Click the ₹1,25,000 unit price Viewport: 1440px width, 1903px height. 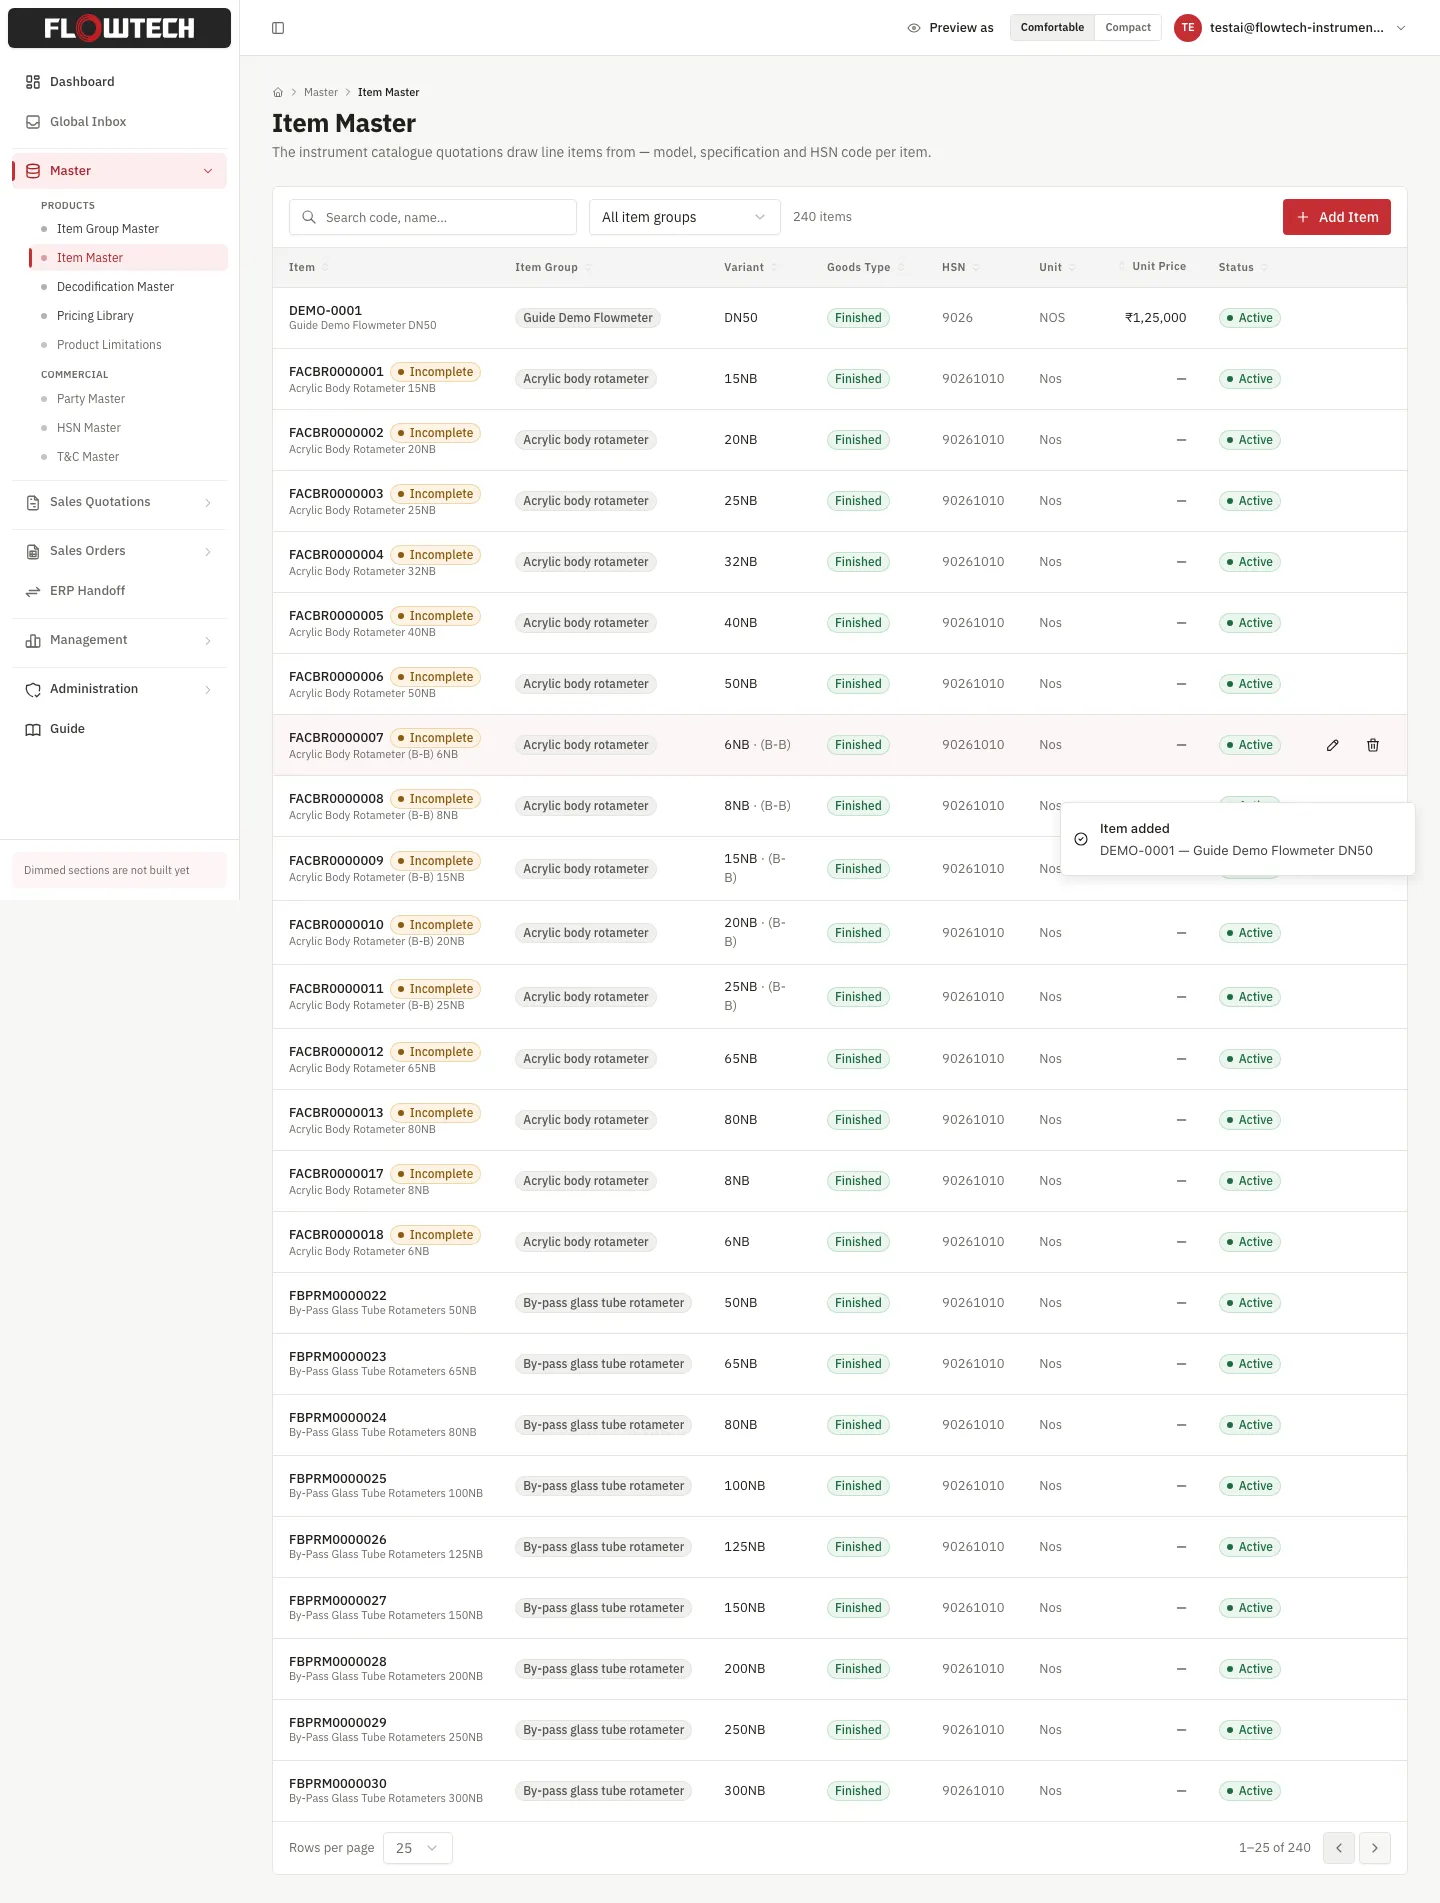pyautogui.click(x=1155, y=318)
